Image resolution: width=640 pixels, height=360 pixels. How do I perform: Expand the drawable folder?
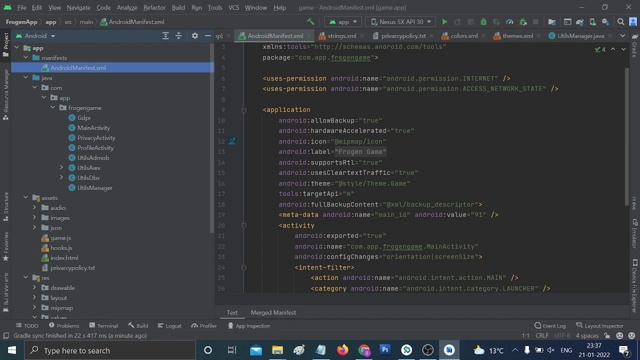pyautogui.click(x=35, y=288)
